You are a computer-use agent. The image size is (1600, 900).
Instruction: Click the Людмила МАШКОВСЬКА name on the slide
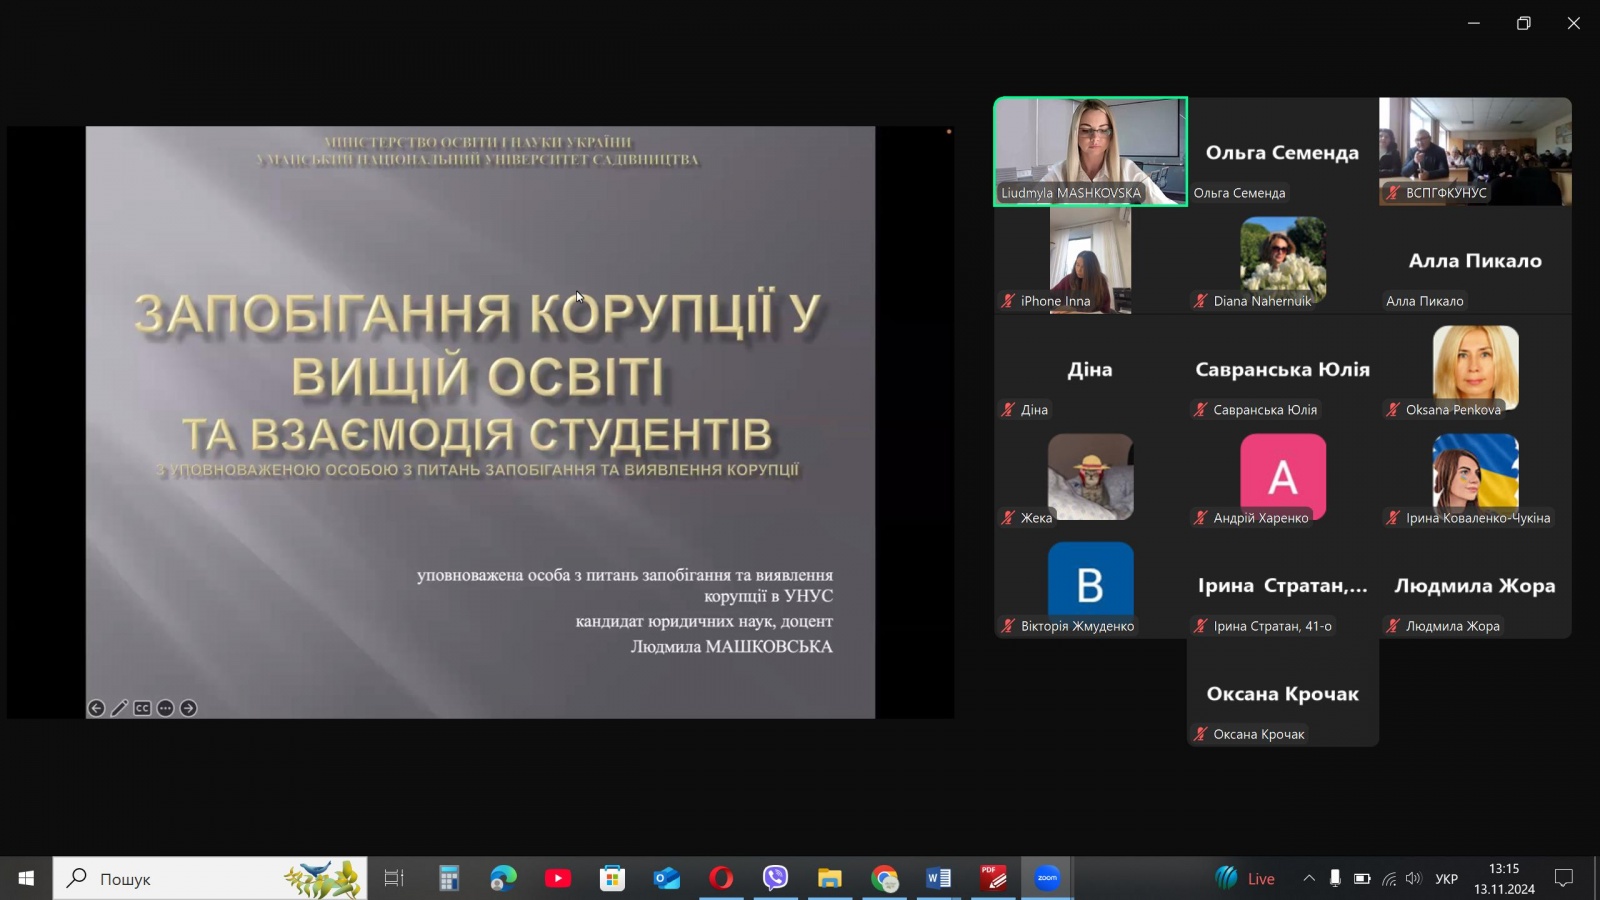(731, 646)
